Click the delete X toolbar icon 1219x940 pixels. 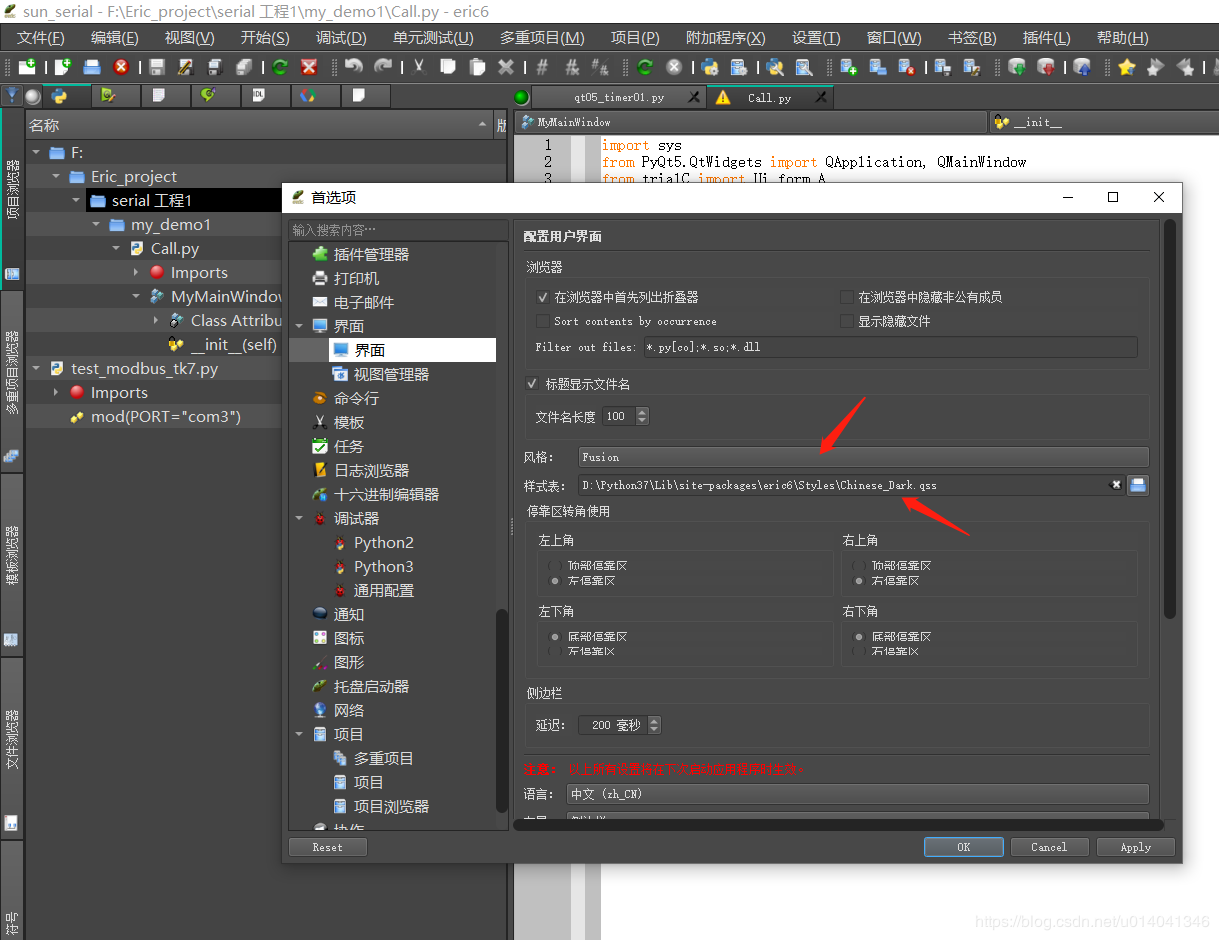click(506, 67)
